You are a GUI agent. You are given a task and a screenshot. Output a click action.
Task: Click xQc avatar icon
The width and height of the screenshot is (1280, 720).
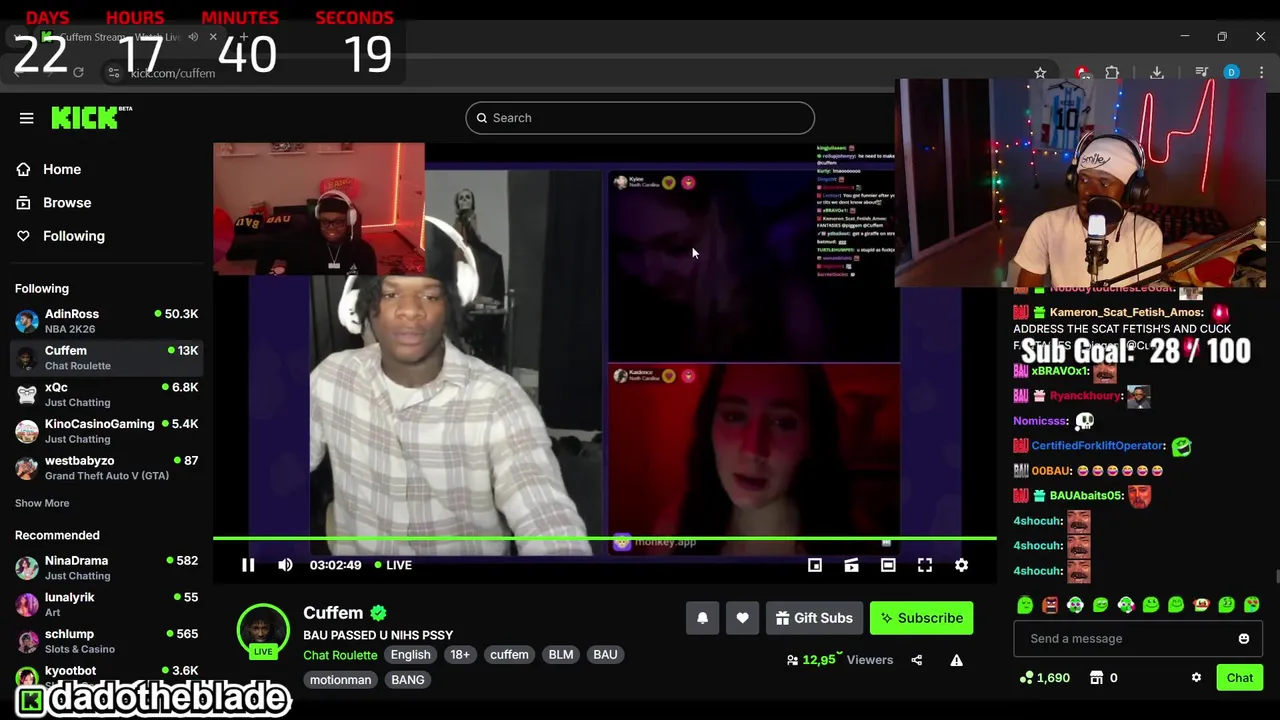pyautogui.click(x=27, y=394)
